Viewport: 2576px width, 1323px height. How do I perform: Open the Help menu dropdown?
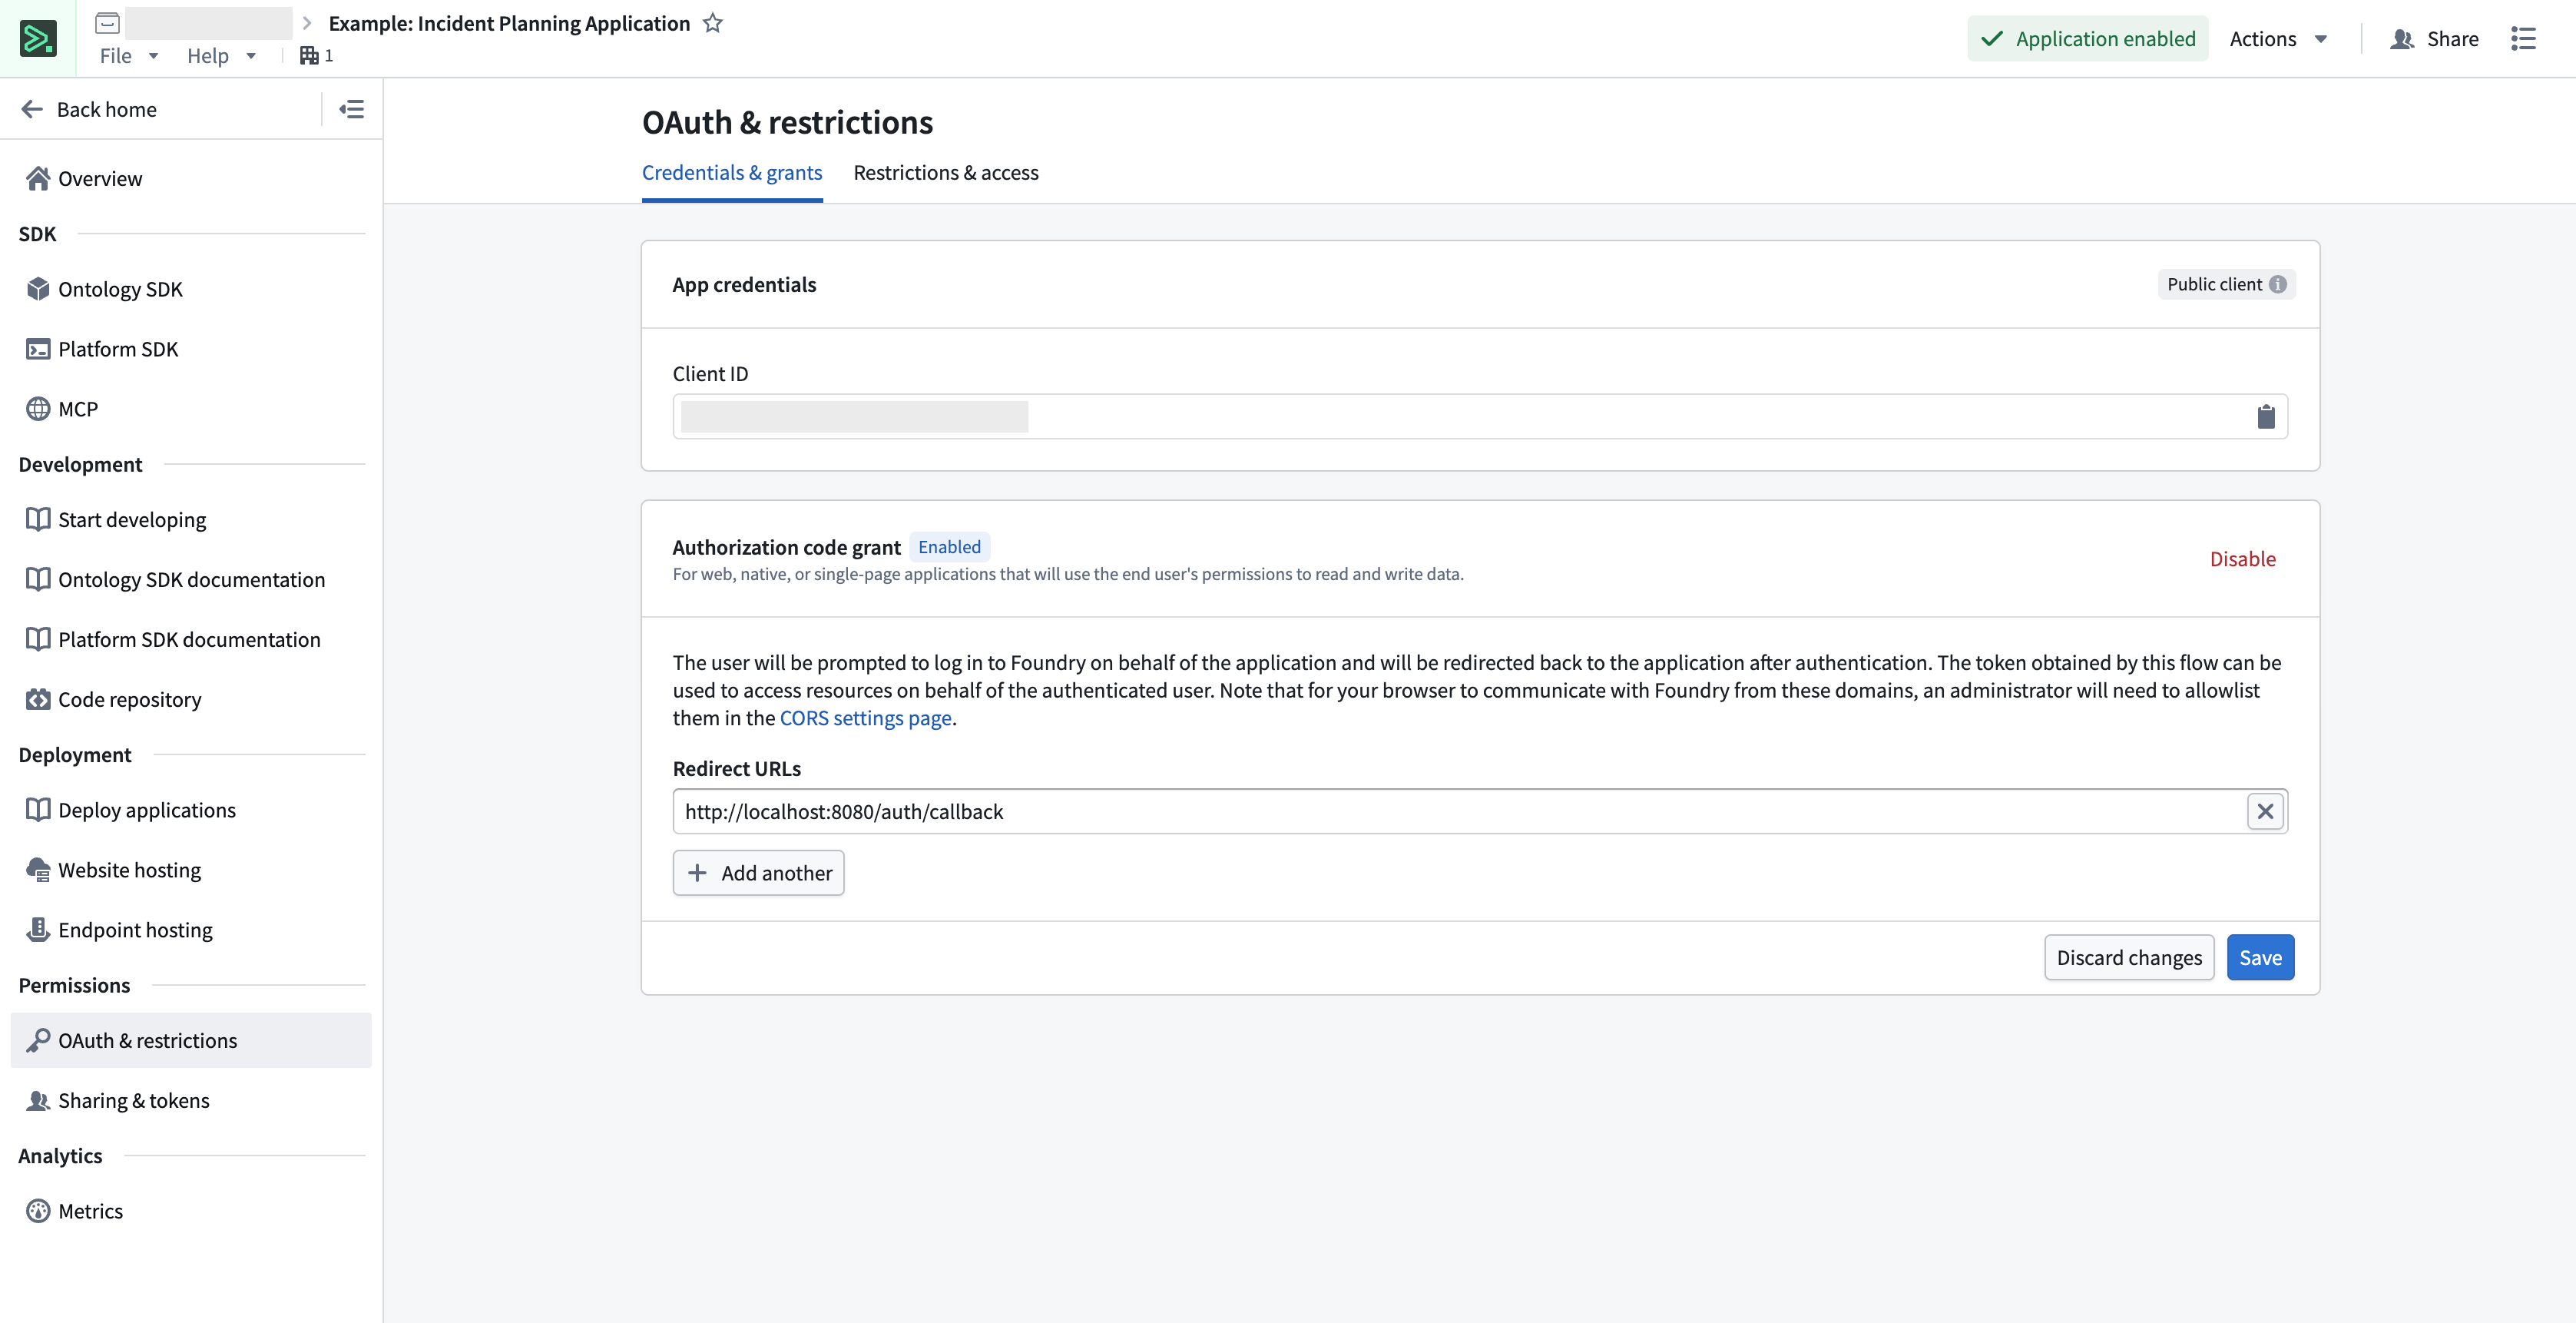click(222, 56)
